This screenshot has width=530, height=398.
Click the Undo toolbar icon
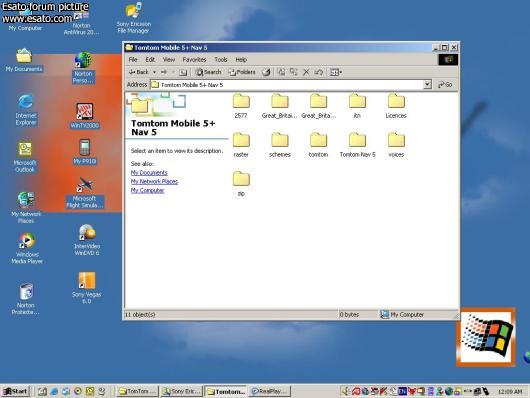318,72
